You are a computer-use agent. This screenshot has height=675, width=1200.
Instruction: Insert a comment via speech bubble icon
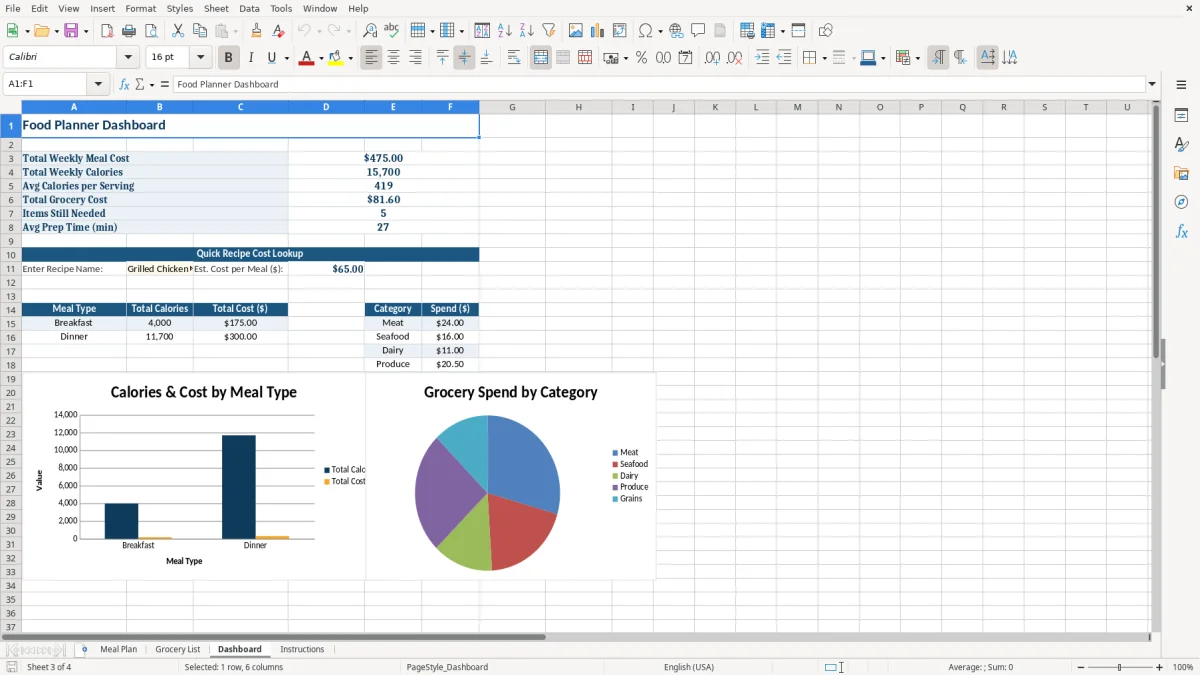[x=698, y=31]
